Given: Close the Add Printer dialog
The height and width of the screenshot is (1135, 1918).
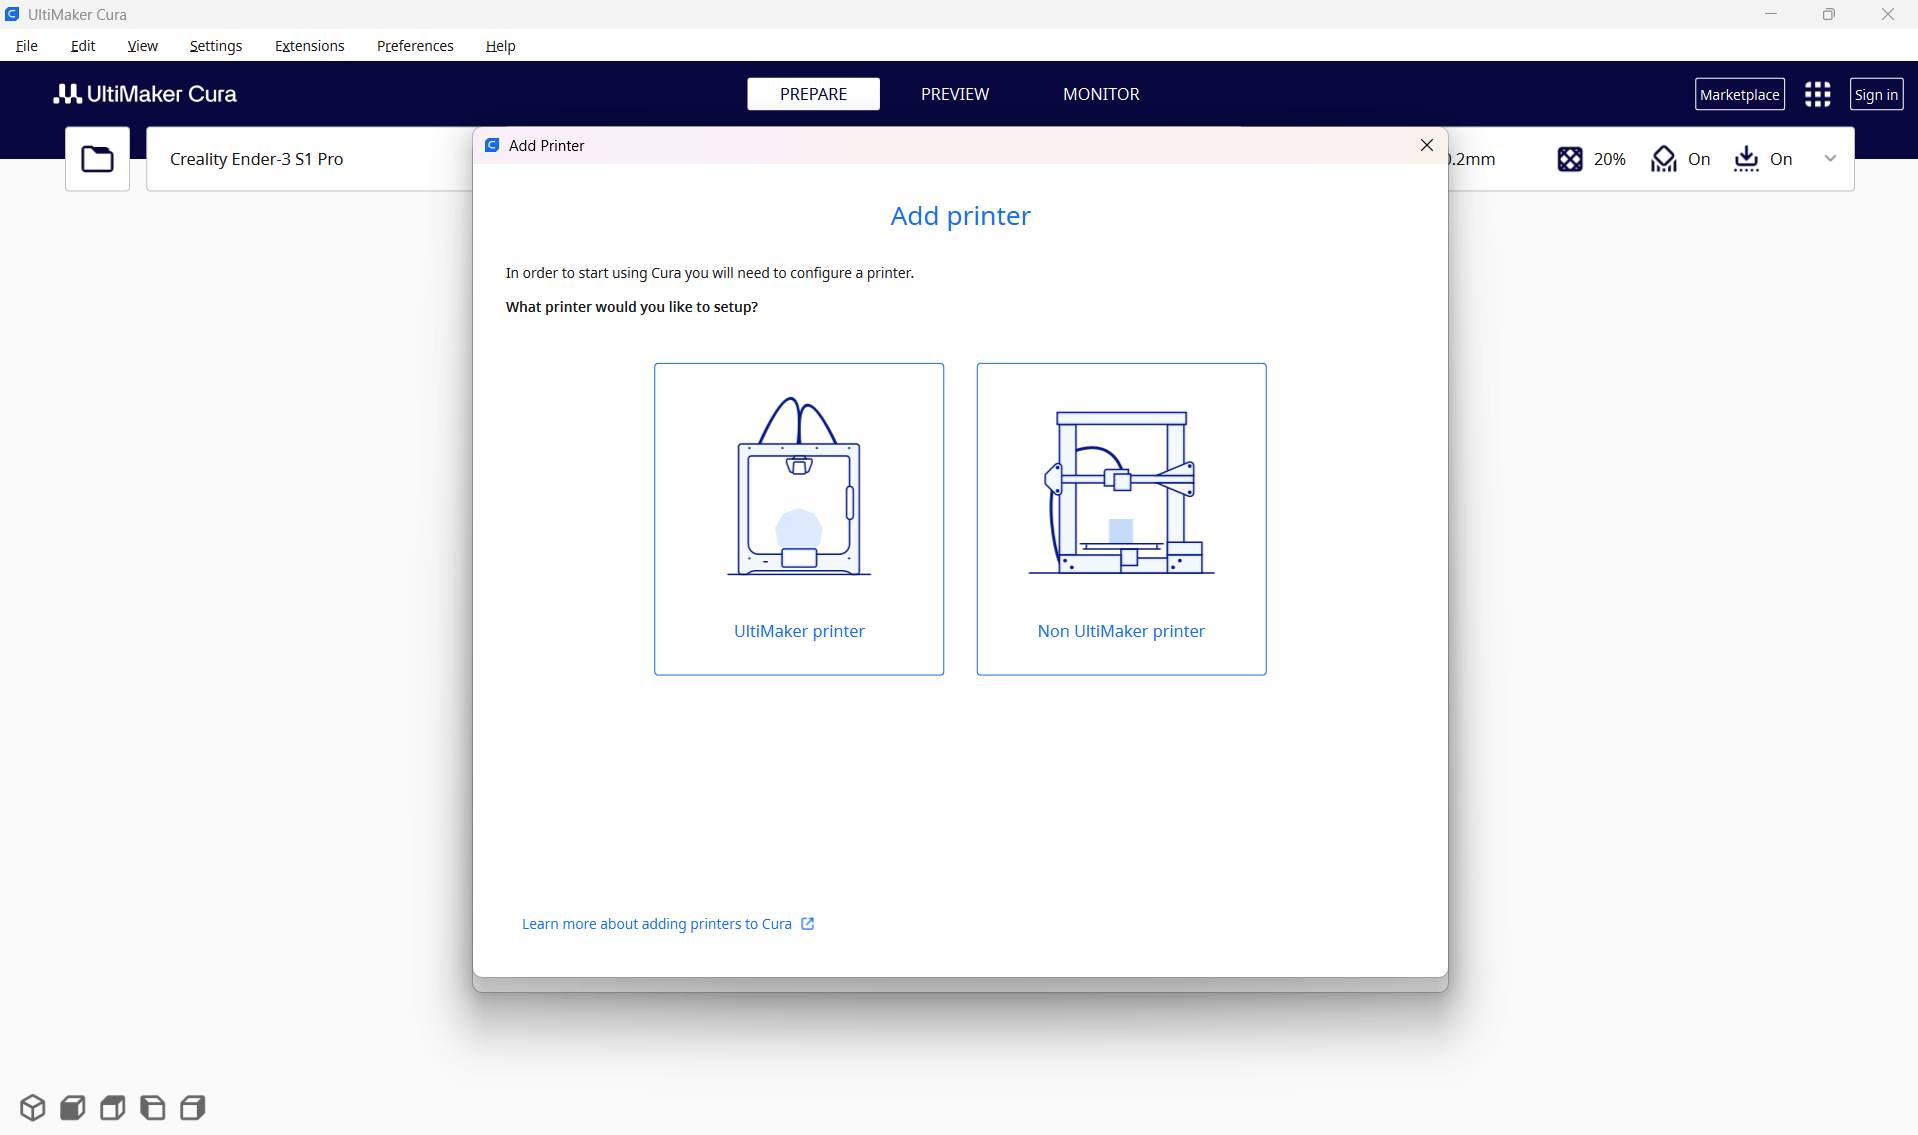Looking at the screenshot, I should 1427,145.
